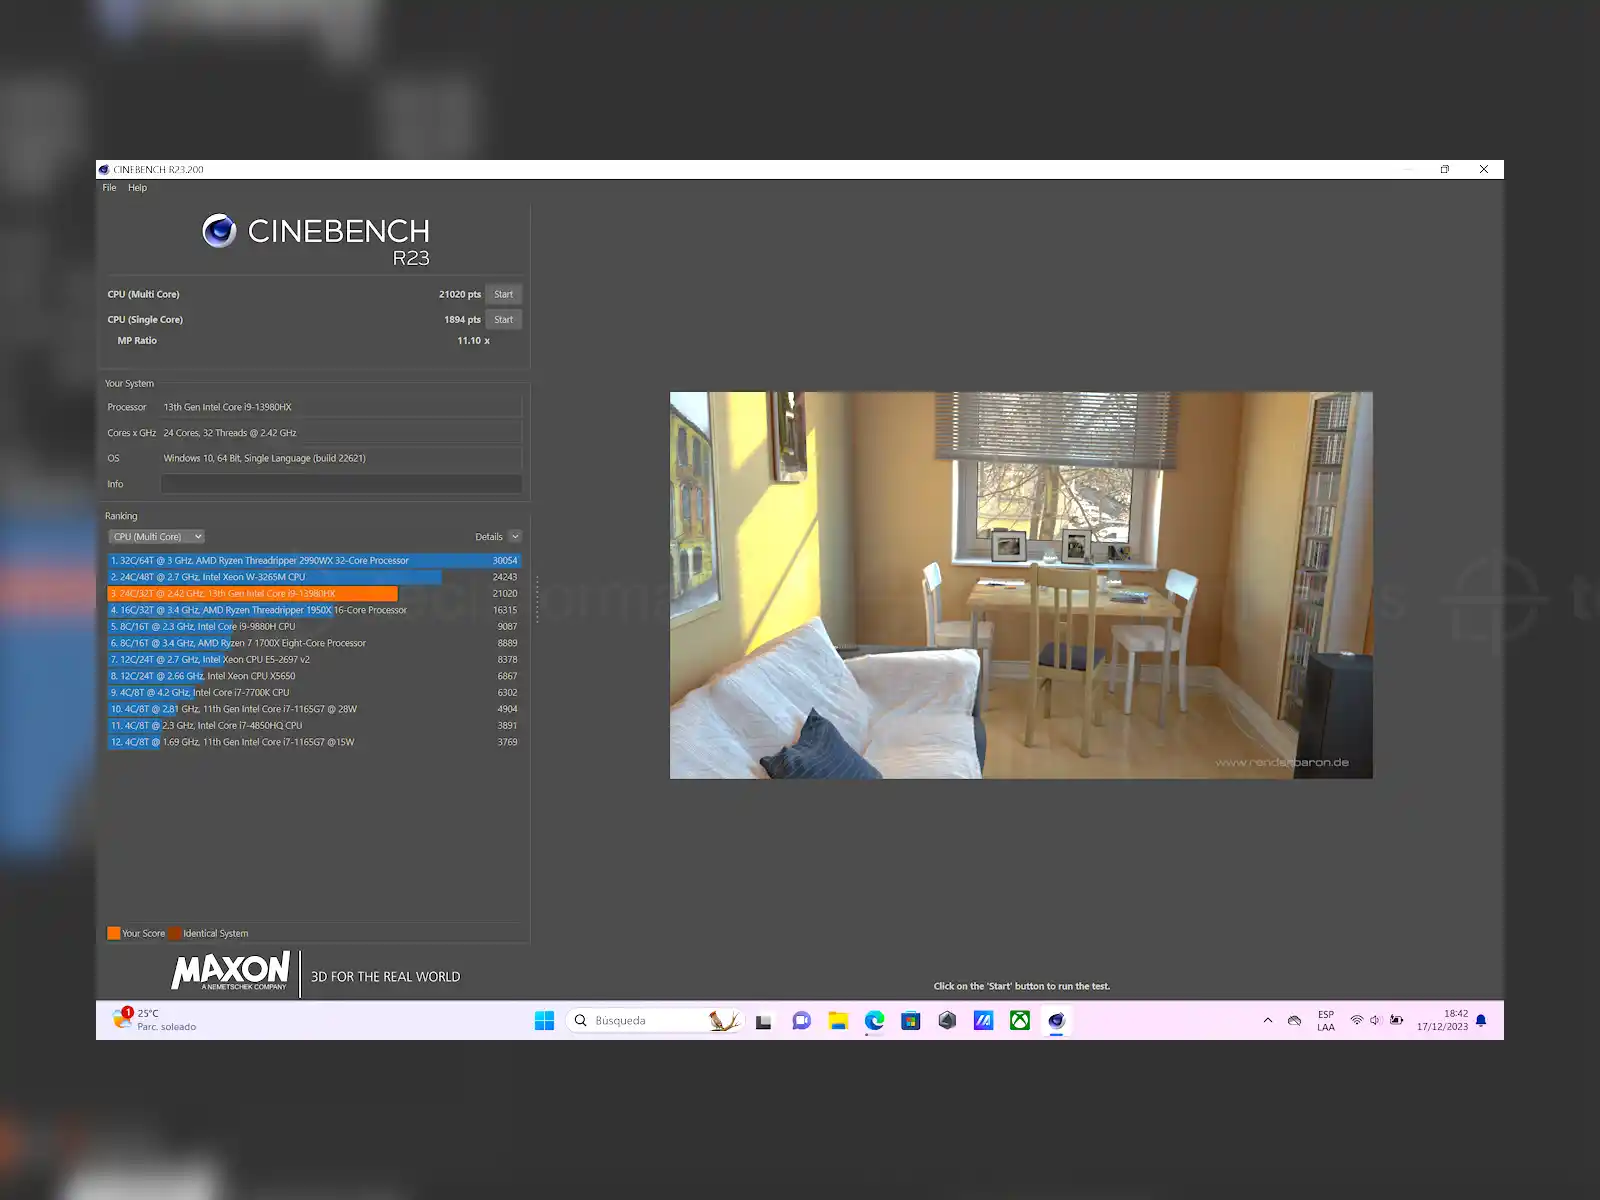The width and height of the screenshot is (1600, 1200).
Task: Click the Info input field
Action: coord(341,484)
